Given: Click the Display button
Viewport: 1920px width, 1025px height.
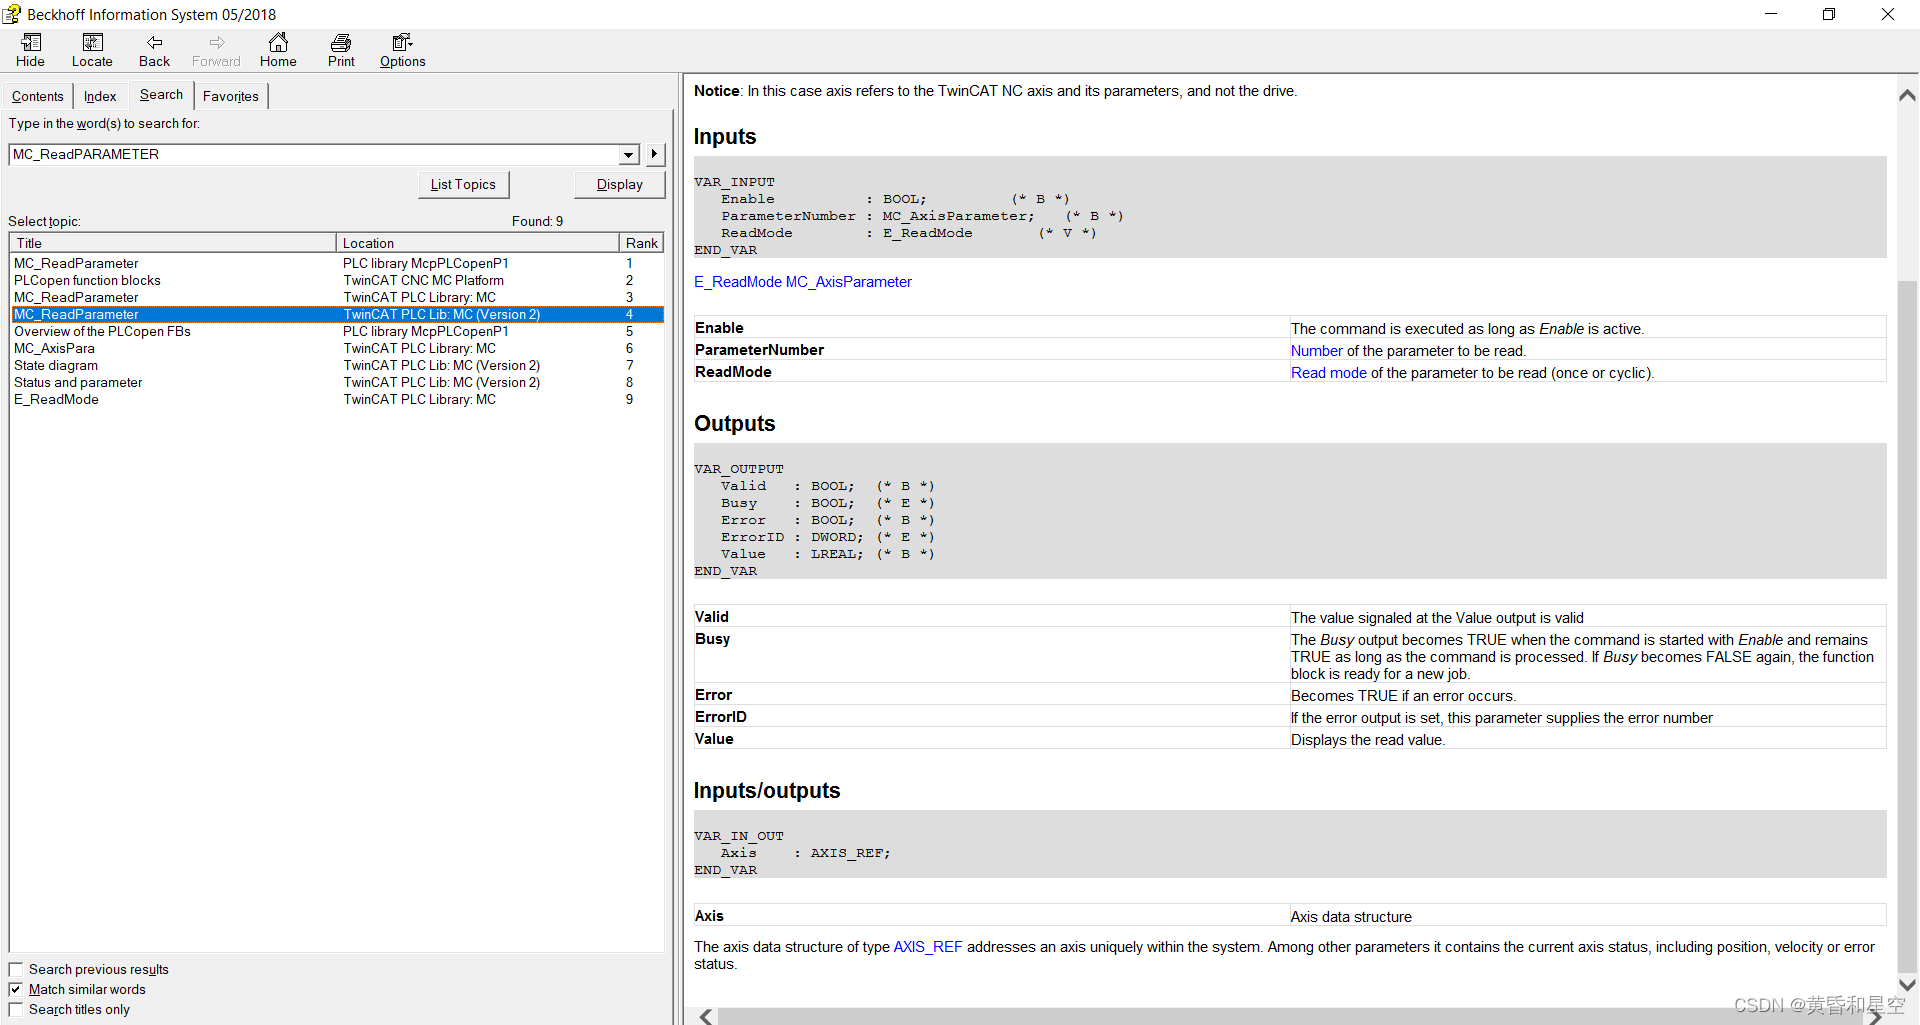Looking at the screenshot, I should 620,185.
